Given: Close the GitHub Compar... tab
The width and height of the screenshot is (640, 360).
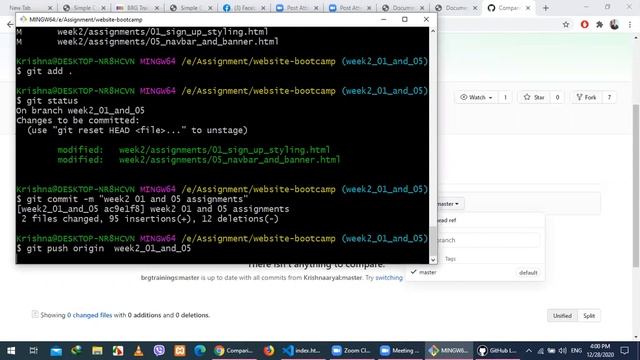Looking at the screenshot, I should click(528, 8).
